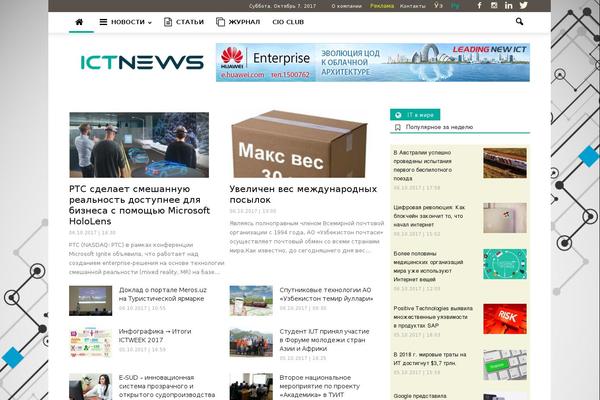The image size is (600, 400).
Task: Click thumbnail beside Спутниковые технологии article
Action: click(251, 300)
